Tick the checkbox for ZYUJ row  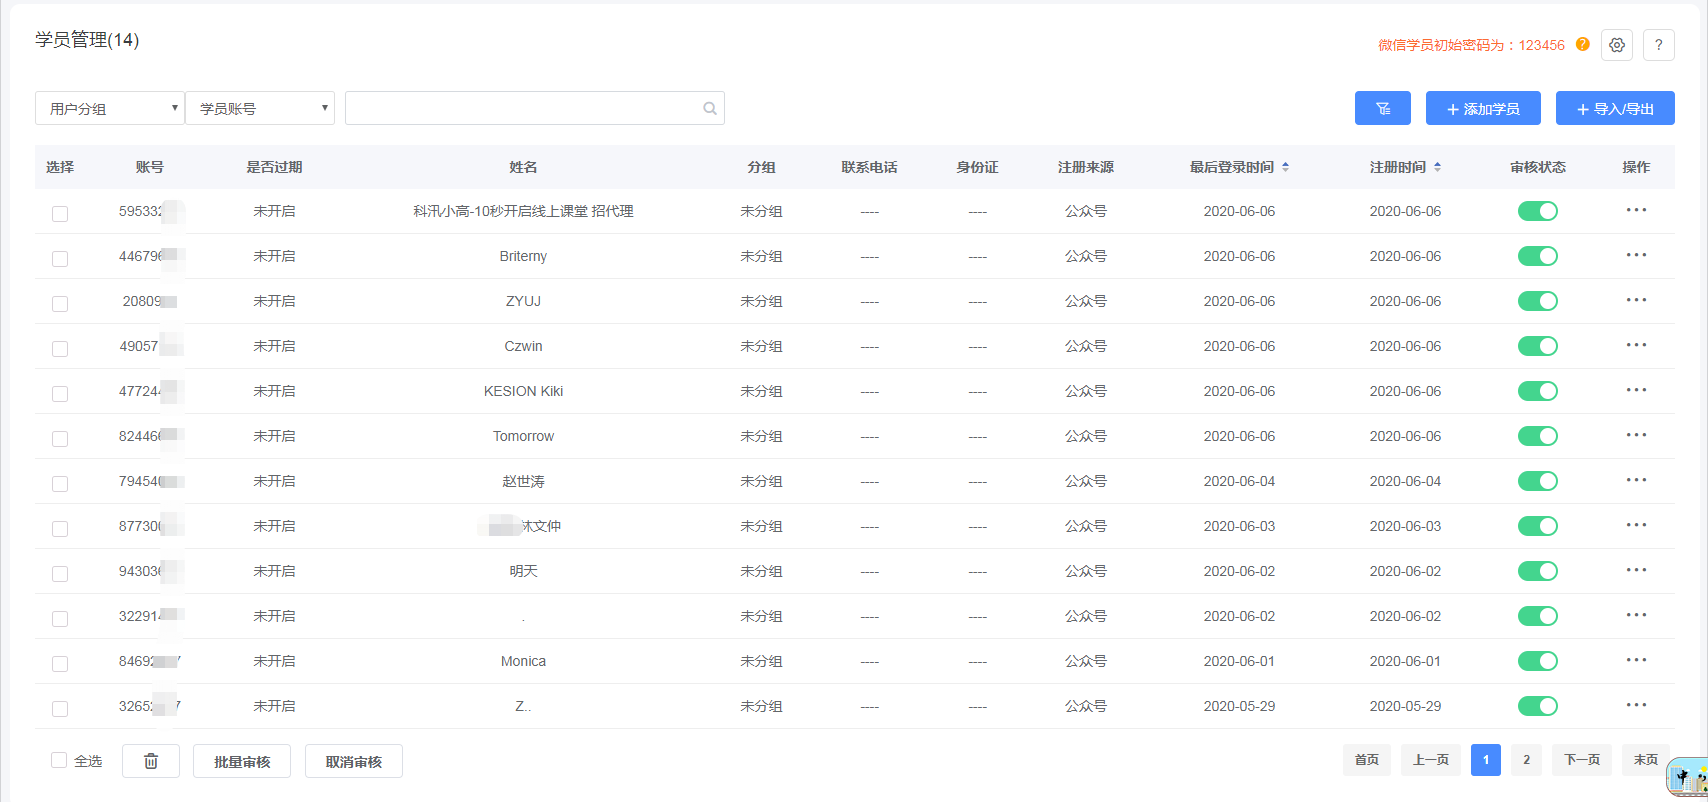pyautogui.click(x=60, y=303)
